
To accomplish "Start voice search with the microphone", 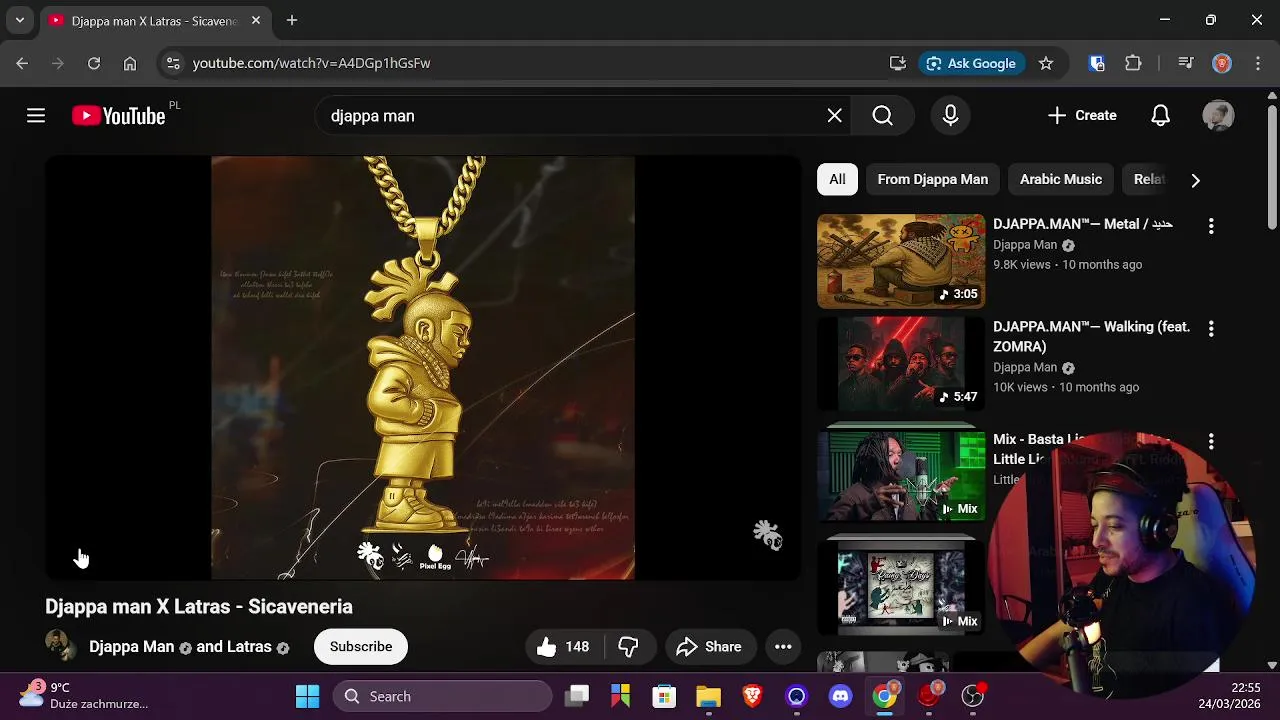I will click(950, 116).
